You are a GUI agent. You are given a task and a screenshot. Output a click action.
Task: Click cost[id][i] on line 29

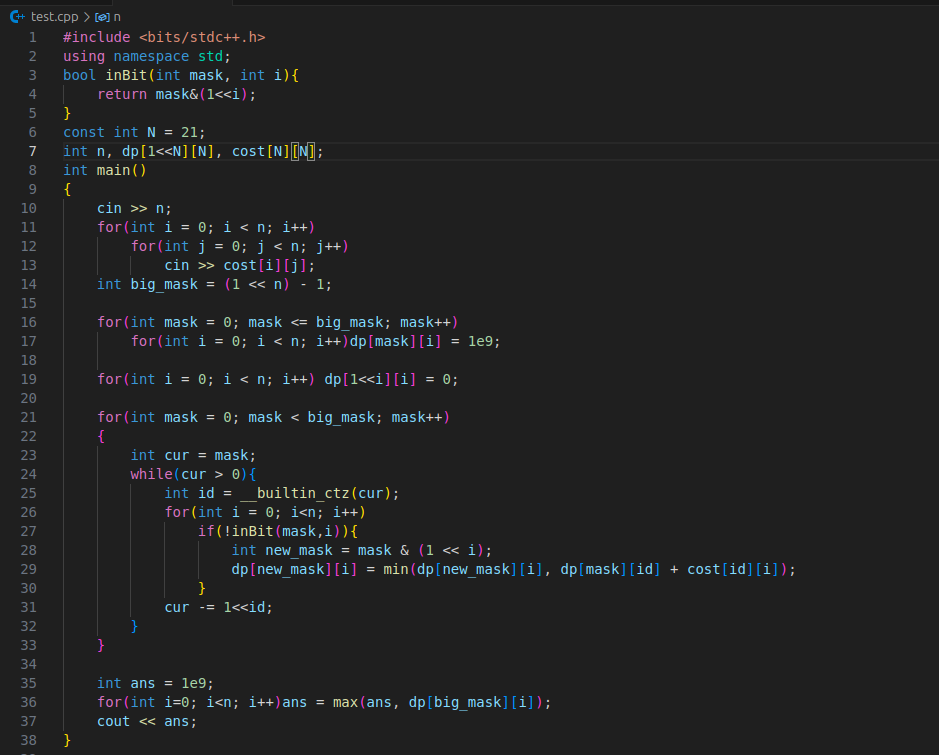[733, 569]
